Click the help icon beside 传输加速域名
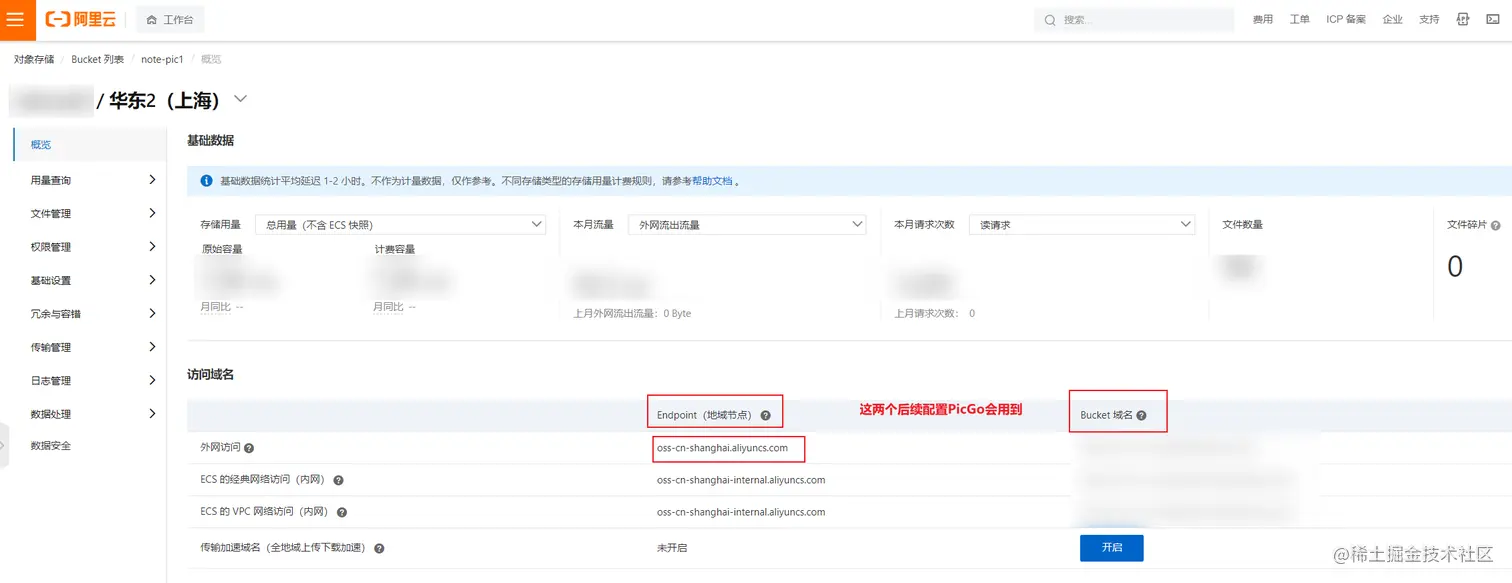Image resolution: width=1512 pixels, height=583 pixels. 380,548
